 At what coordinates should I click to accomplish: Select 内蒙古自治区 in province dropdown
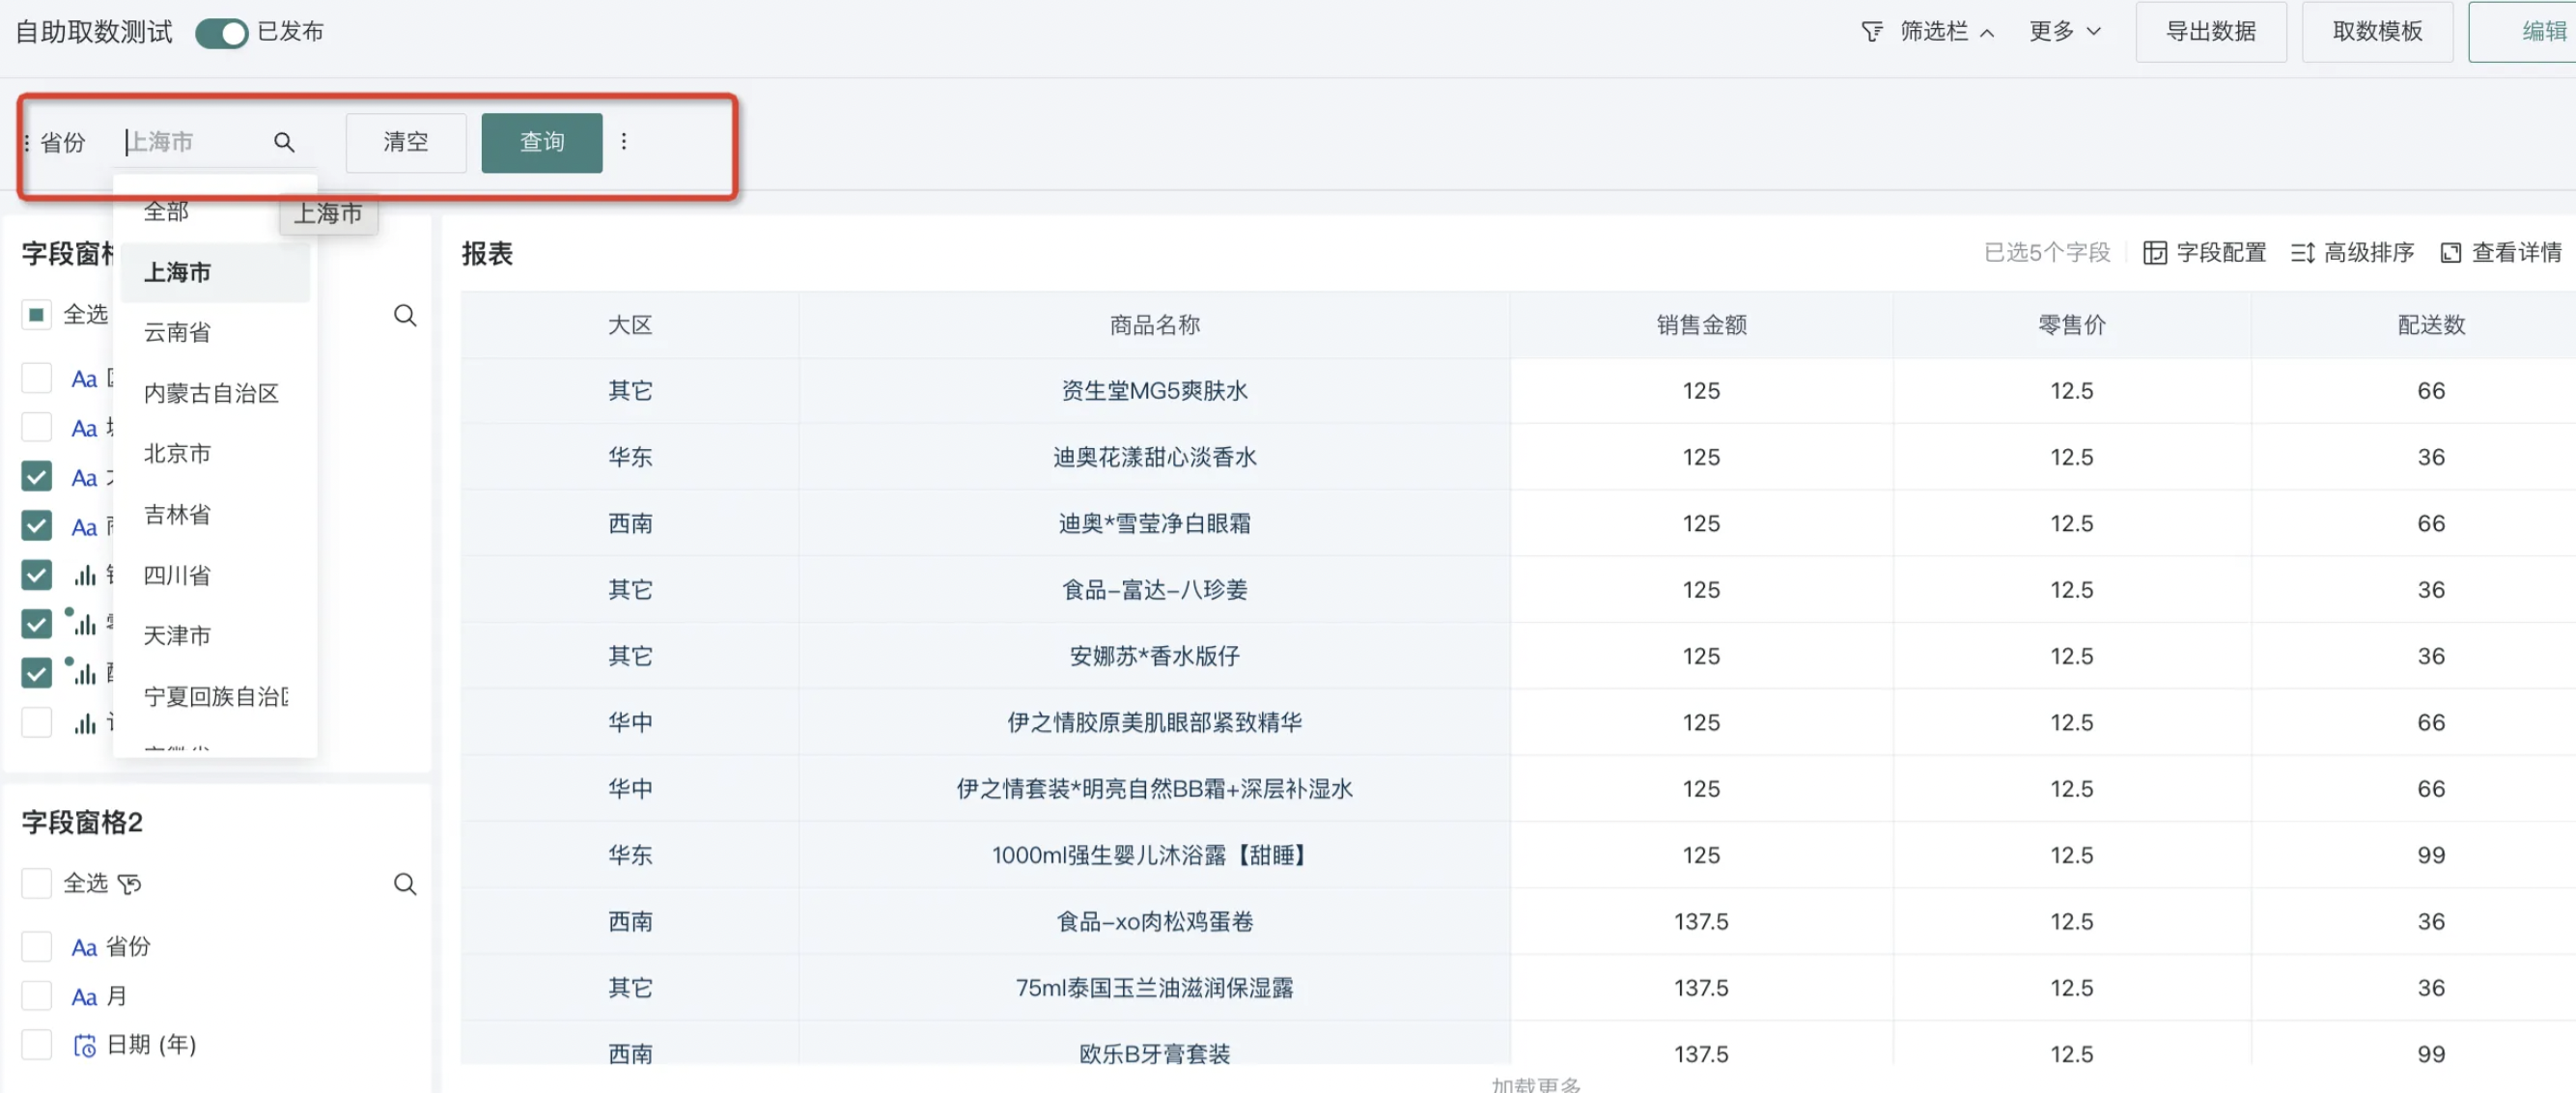click(x=215, y=393)
